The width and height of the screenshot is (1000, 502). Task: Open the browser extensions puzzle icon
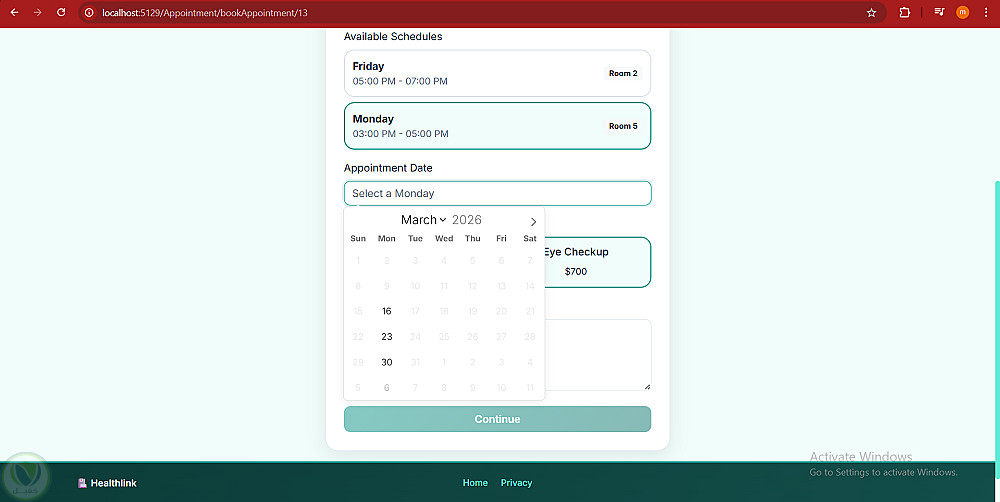pos(904,12)
